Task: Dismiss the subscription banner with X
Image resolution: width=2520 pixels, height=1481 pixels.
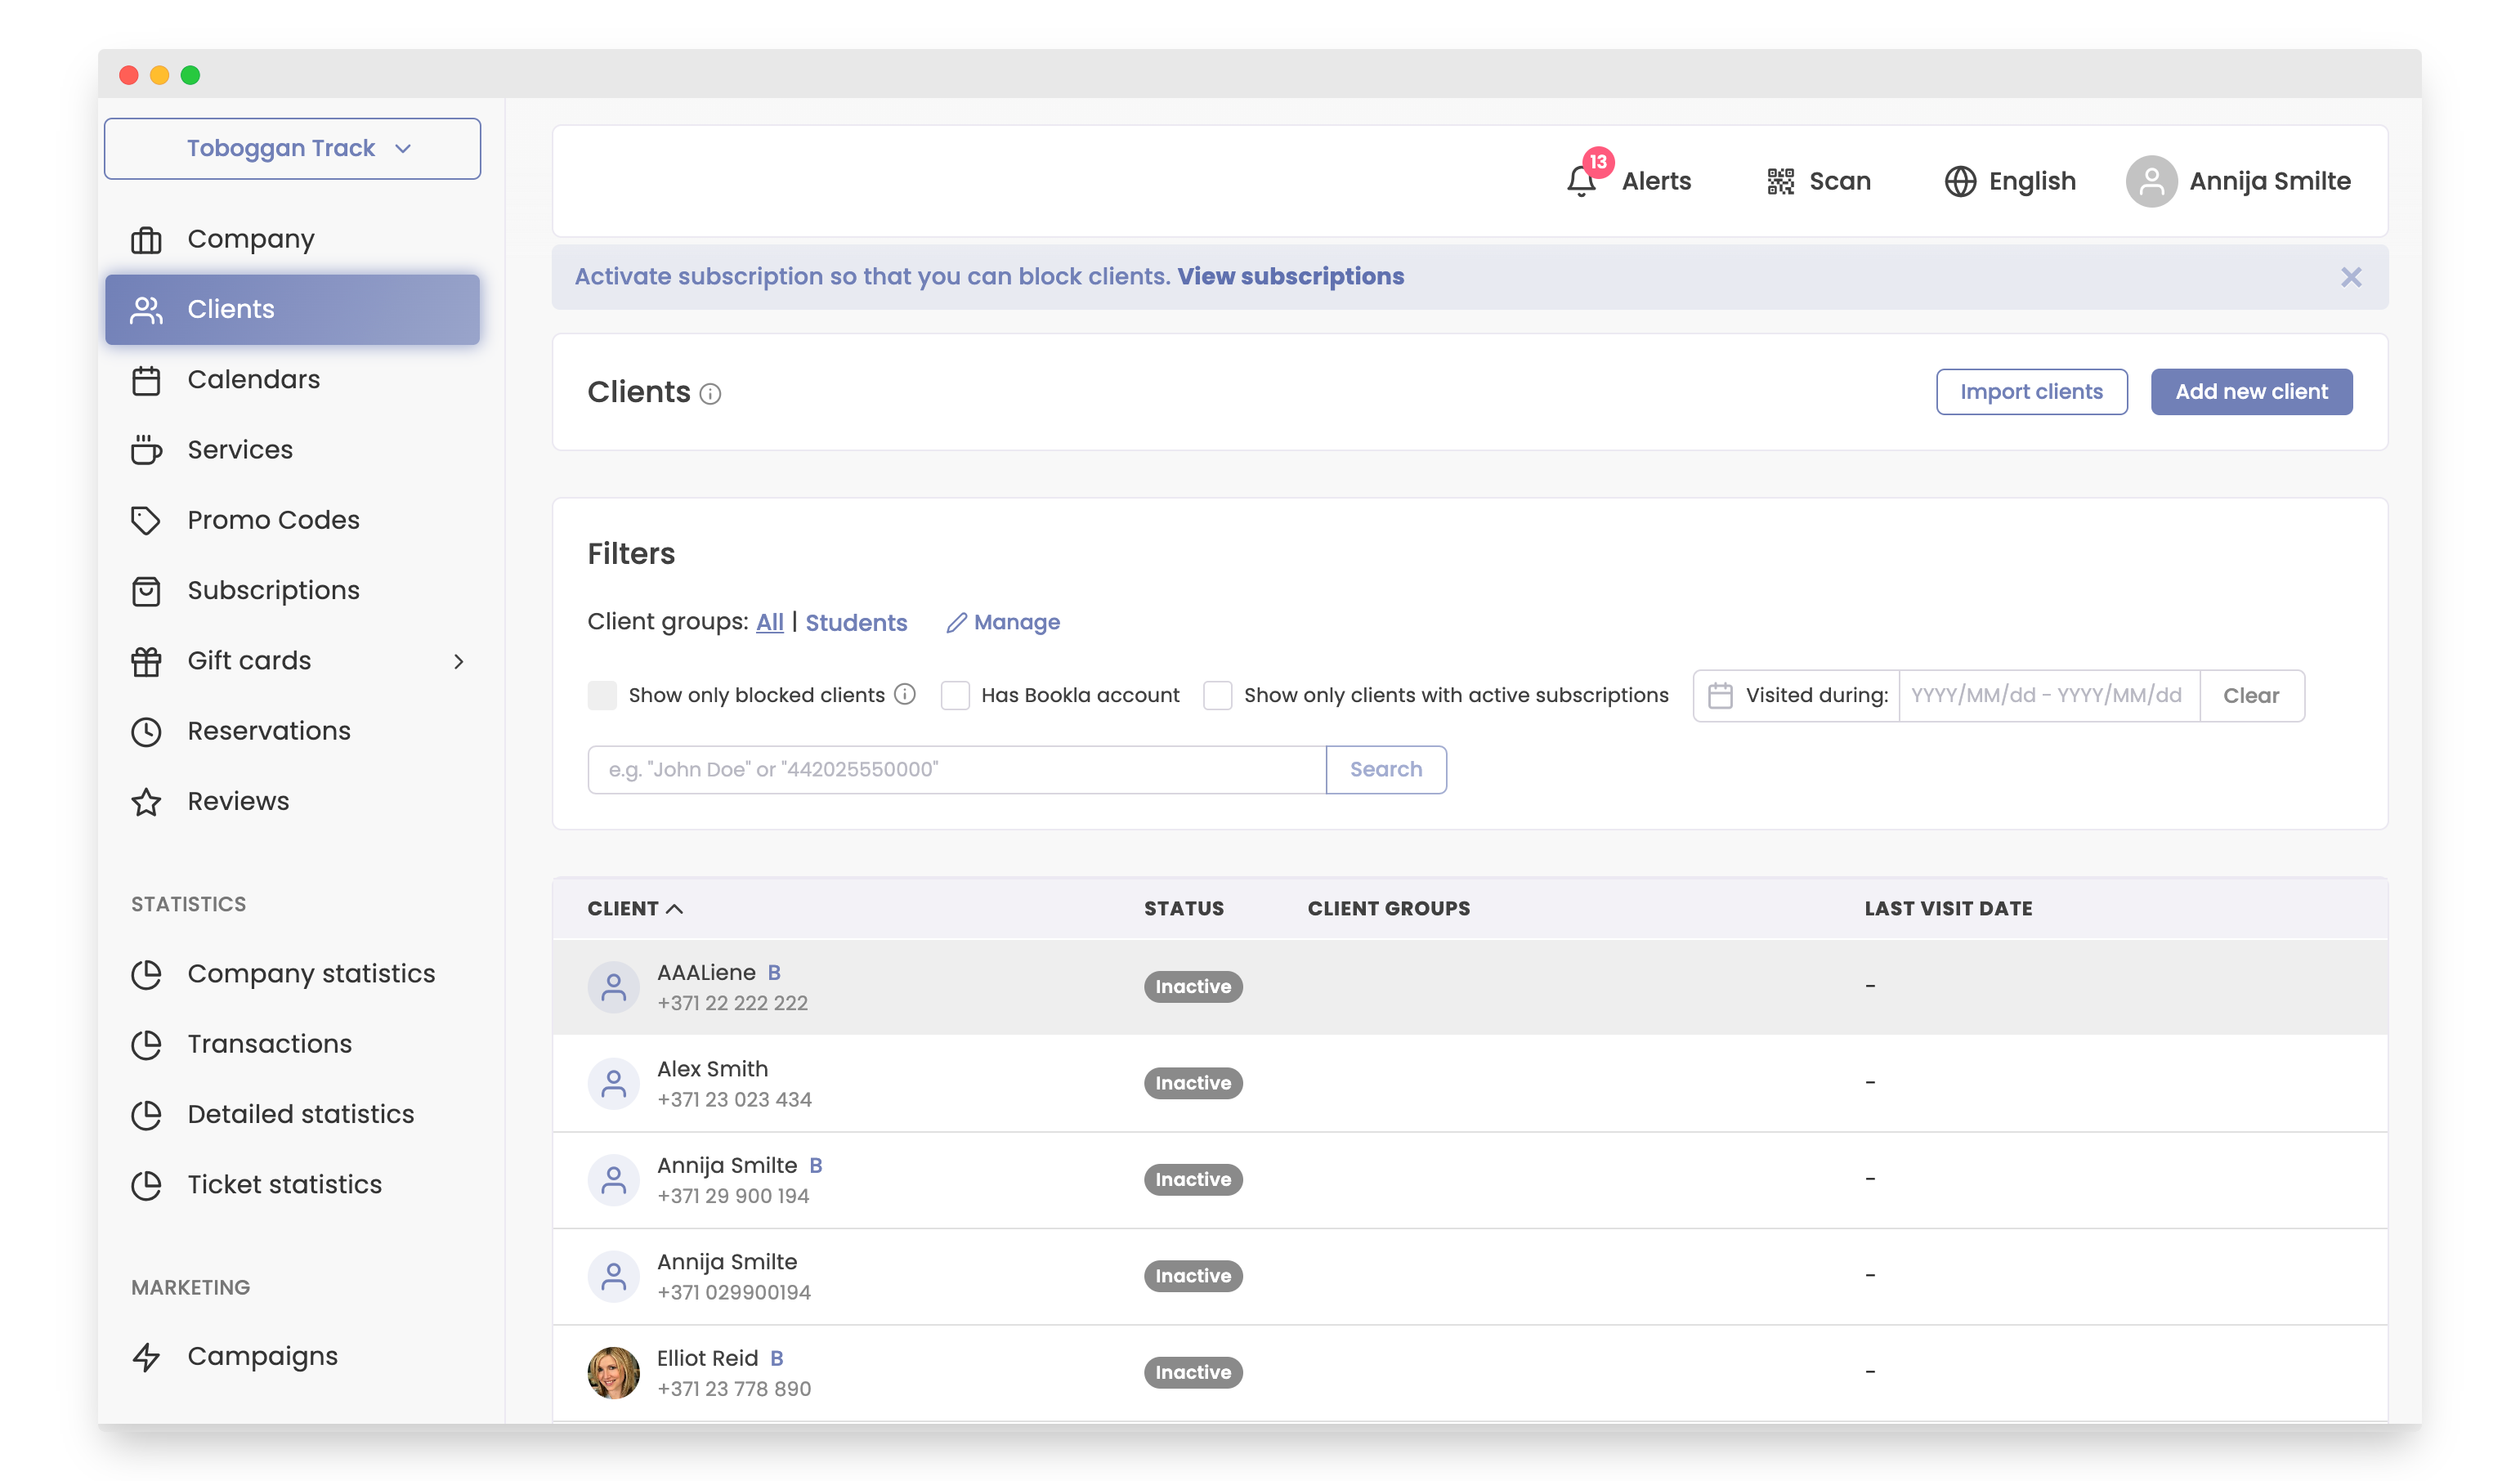Action: [x=2350, y=277]
